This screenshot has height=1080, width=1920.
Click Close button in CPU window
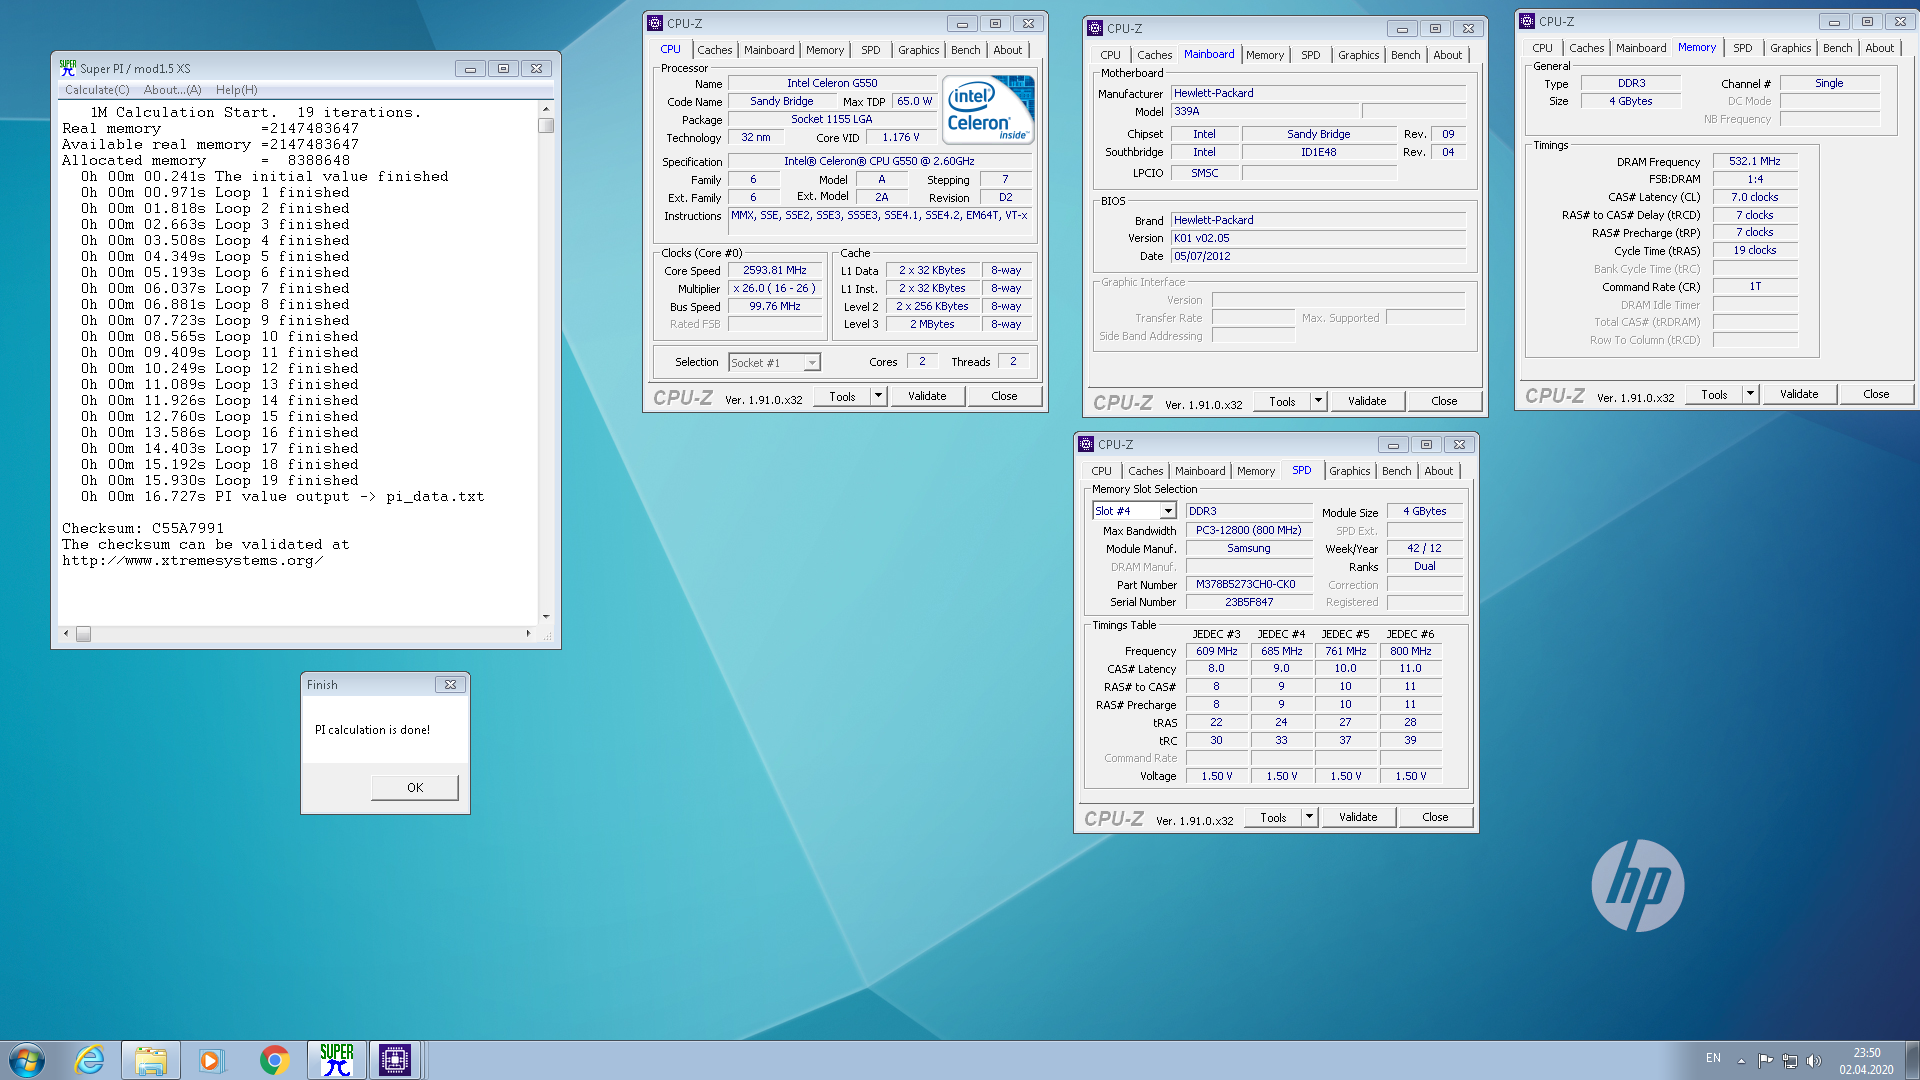1004,397
